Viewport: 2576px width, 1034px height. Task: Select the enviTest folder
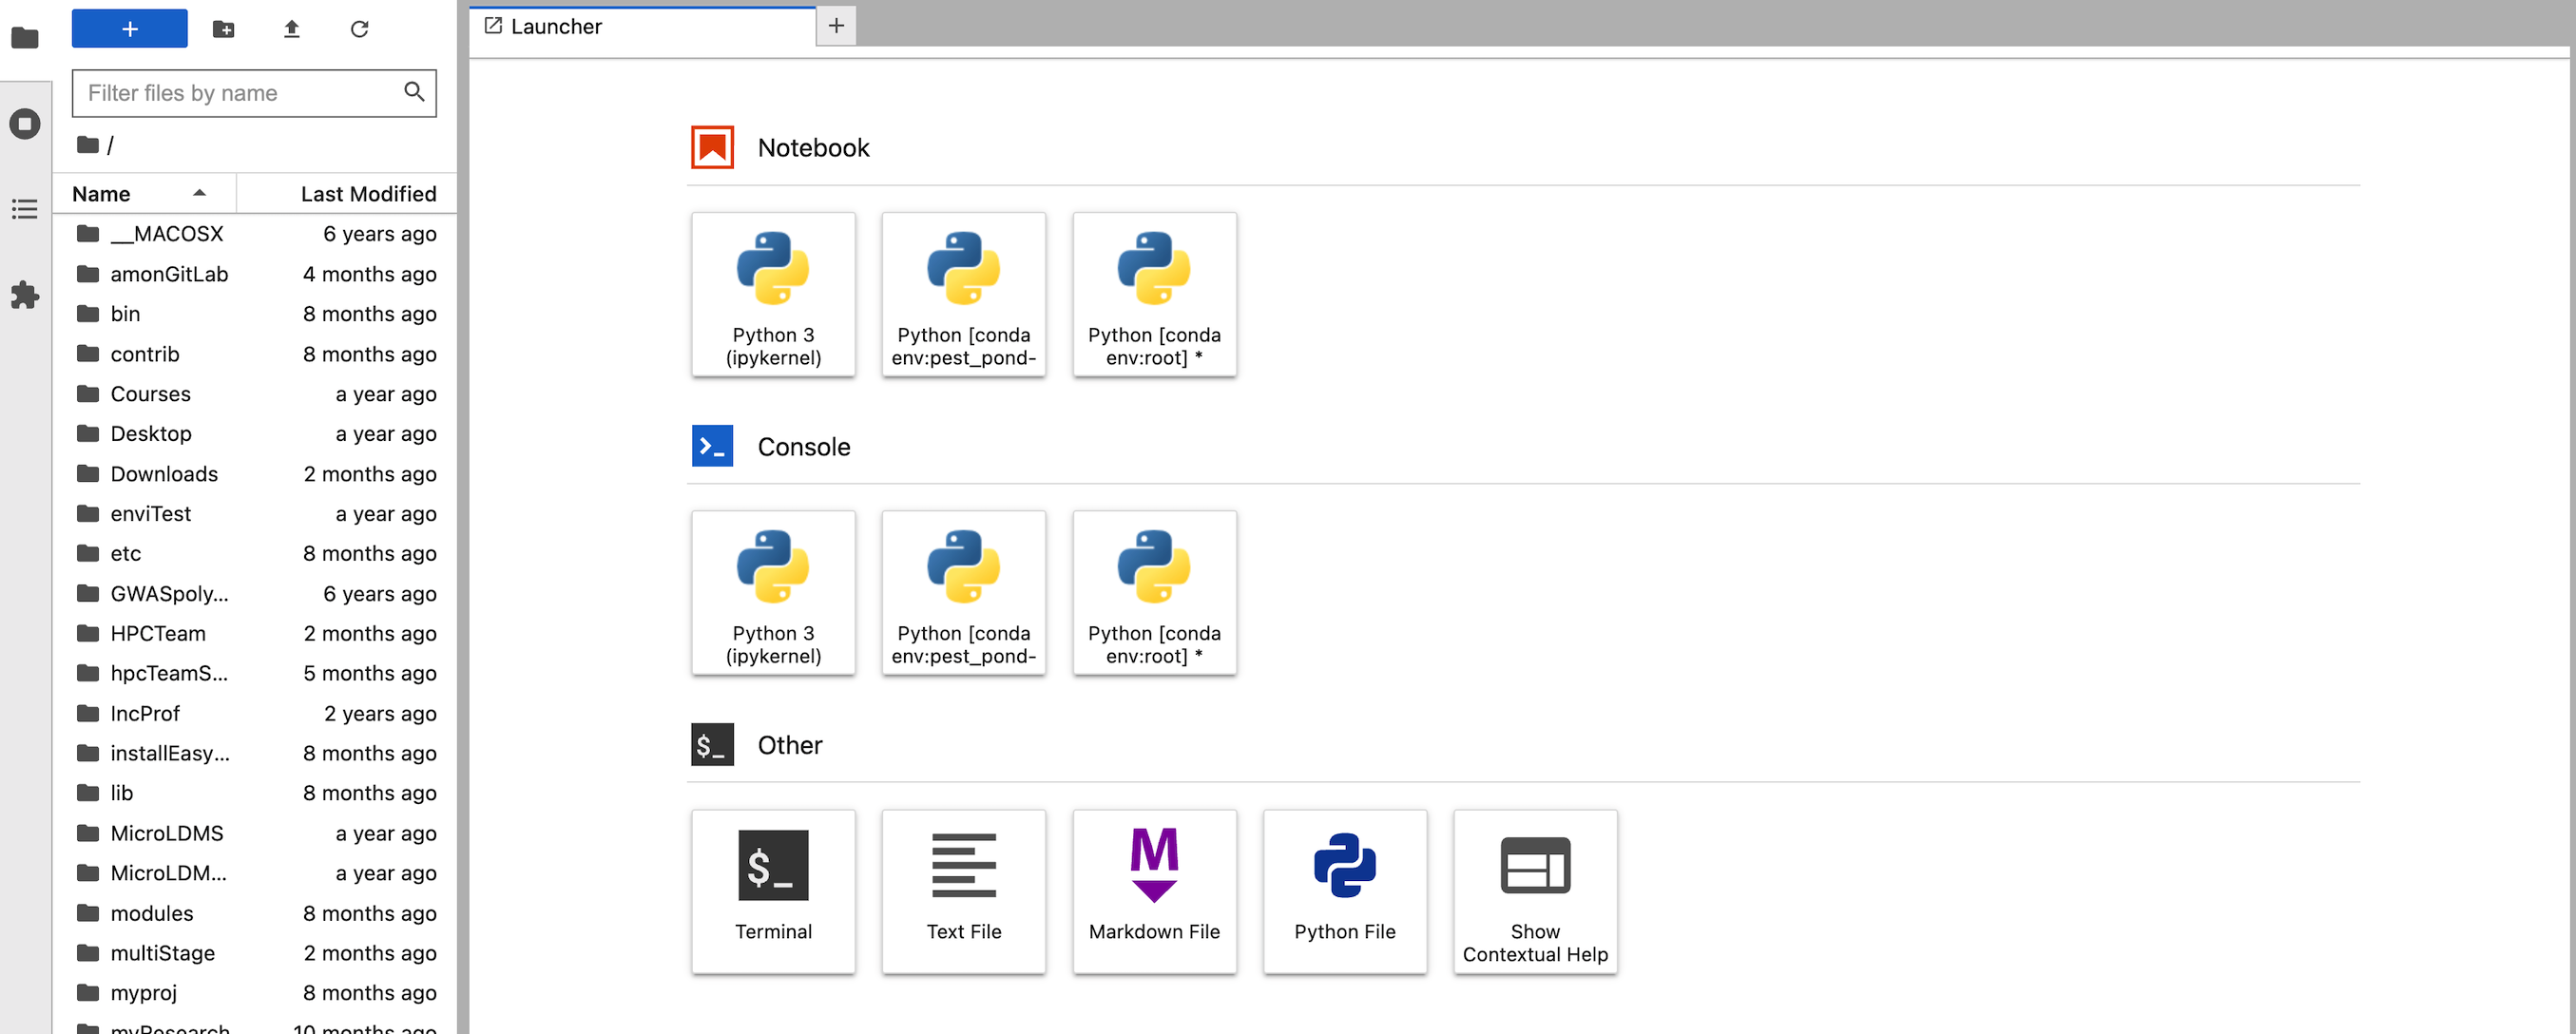pyautogui.click(x=255, y=514)
